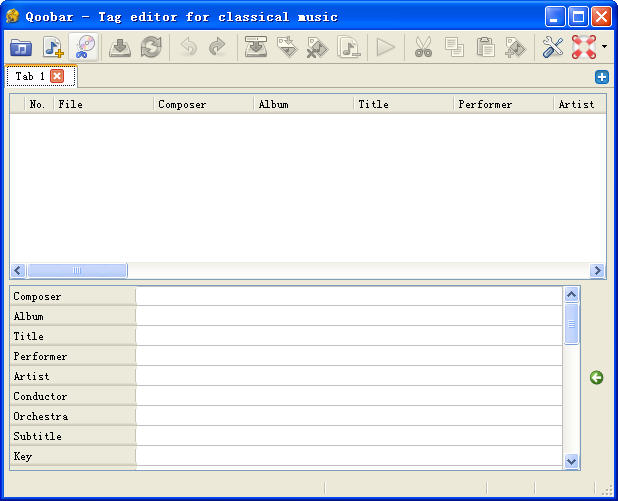Reload tags with the refresh icon

[151, 47]
